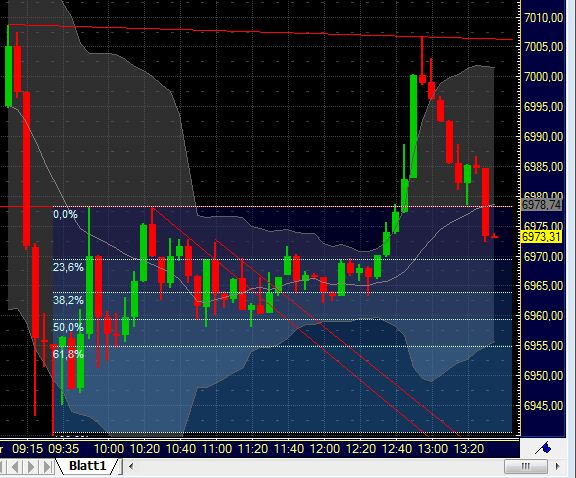Screen dimensions: 576x478
Task: Click the 7005,00 price axis label
Action: (x=543, y=47)
